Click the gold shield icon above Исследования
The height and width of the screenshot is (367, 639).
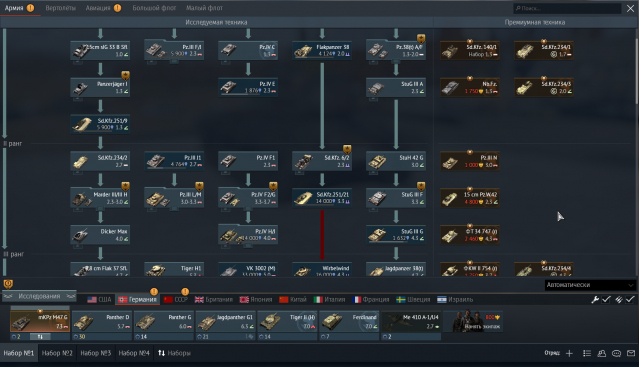pyautogui.click(x=8, y=283)
